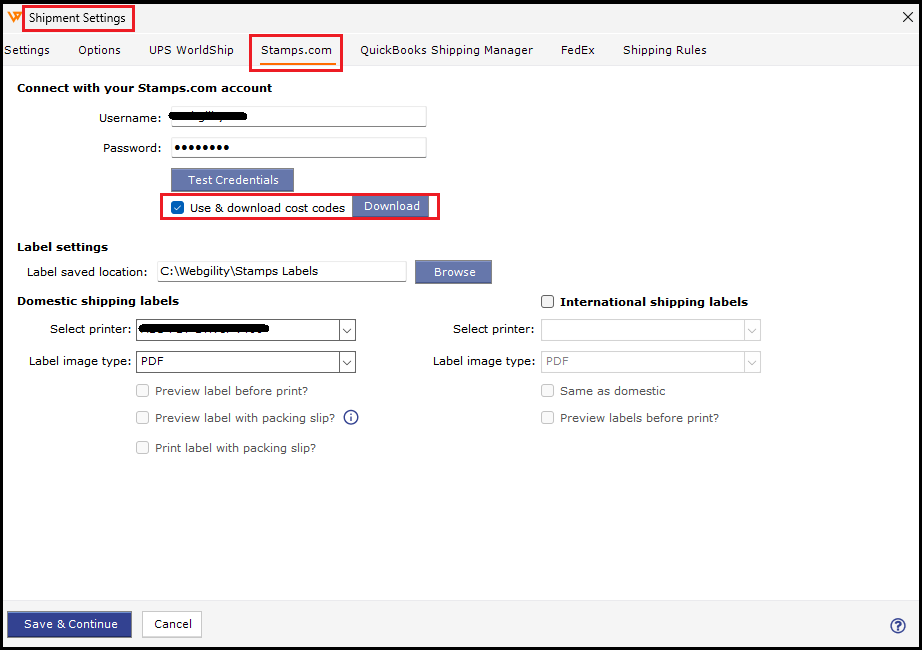Uncheck Use & download cost codes
Screen dimensions: 922x650
click(x=178, y=208)
